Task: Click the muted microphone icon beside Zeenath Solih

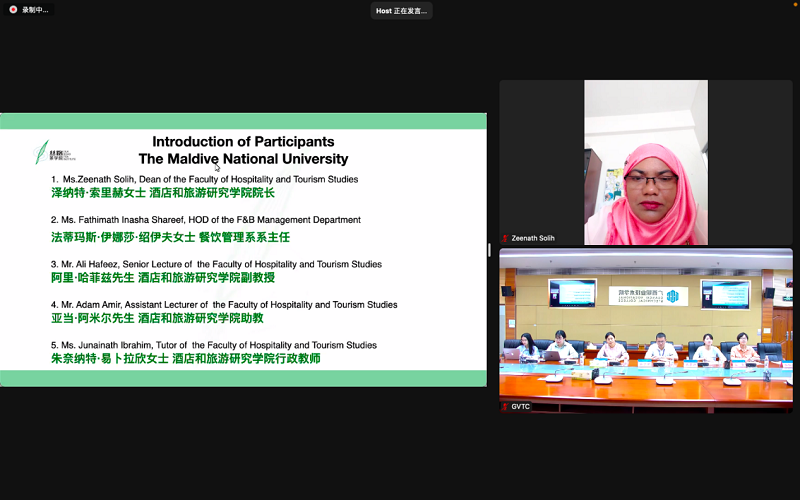Action: [x=505, y=238]
